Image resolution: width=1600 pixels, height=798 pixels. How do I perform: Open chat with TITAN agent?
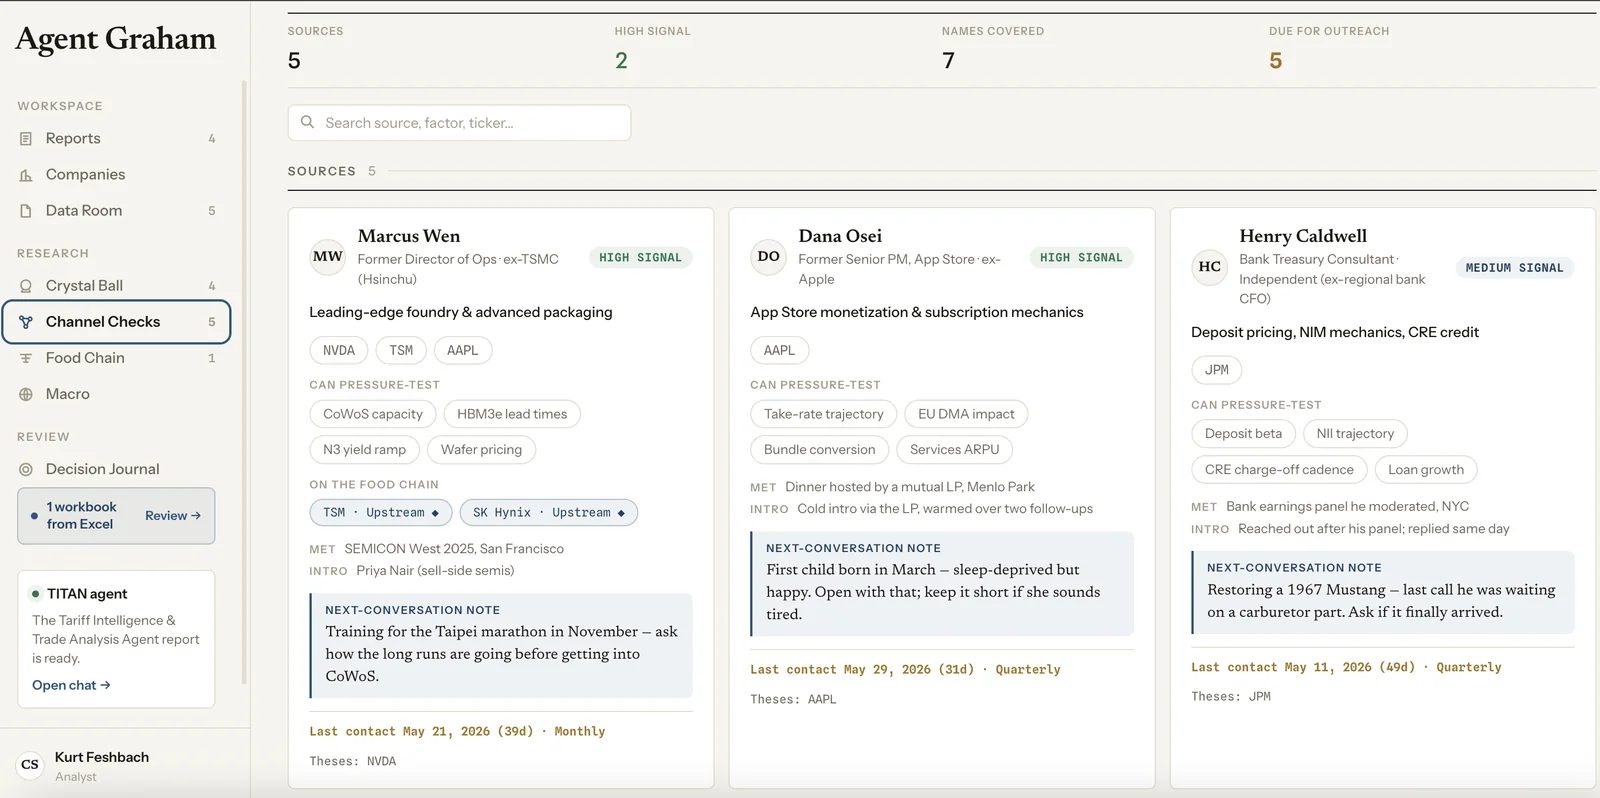[71, 685]
